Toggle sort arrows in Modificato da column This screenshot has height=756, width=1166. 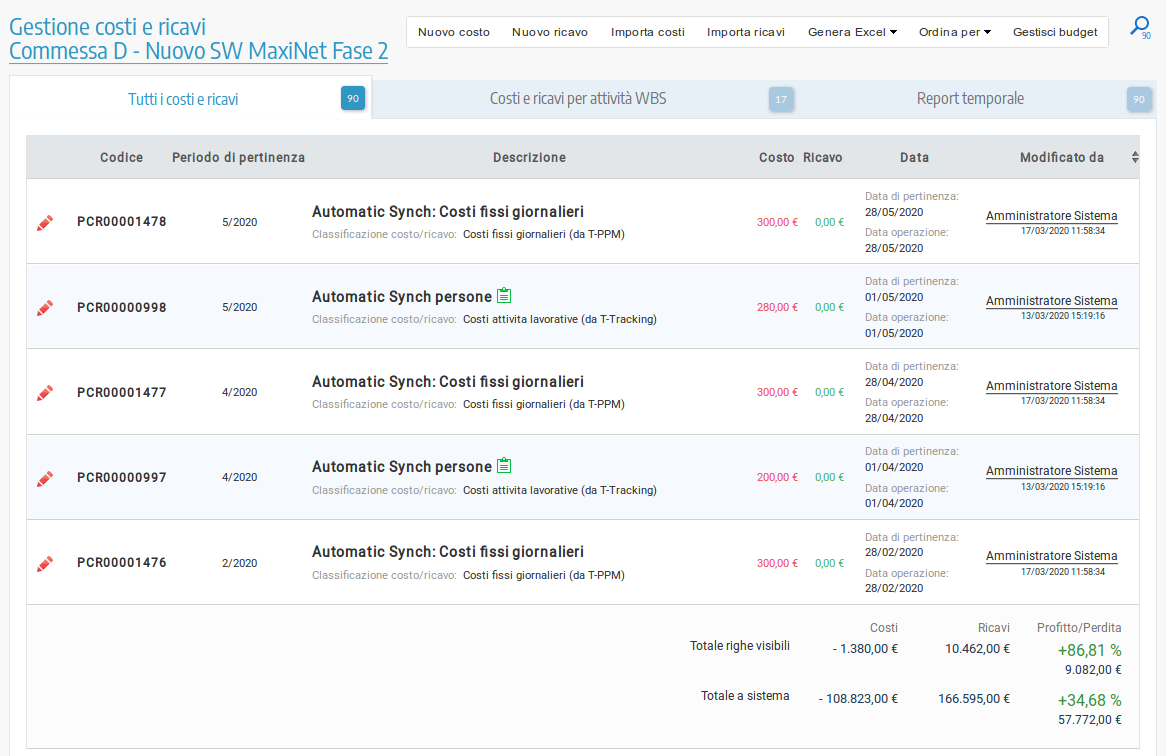coord(1135,157)
